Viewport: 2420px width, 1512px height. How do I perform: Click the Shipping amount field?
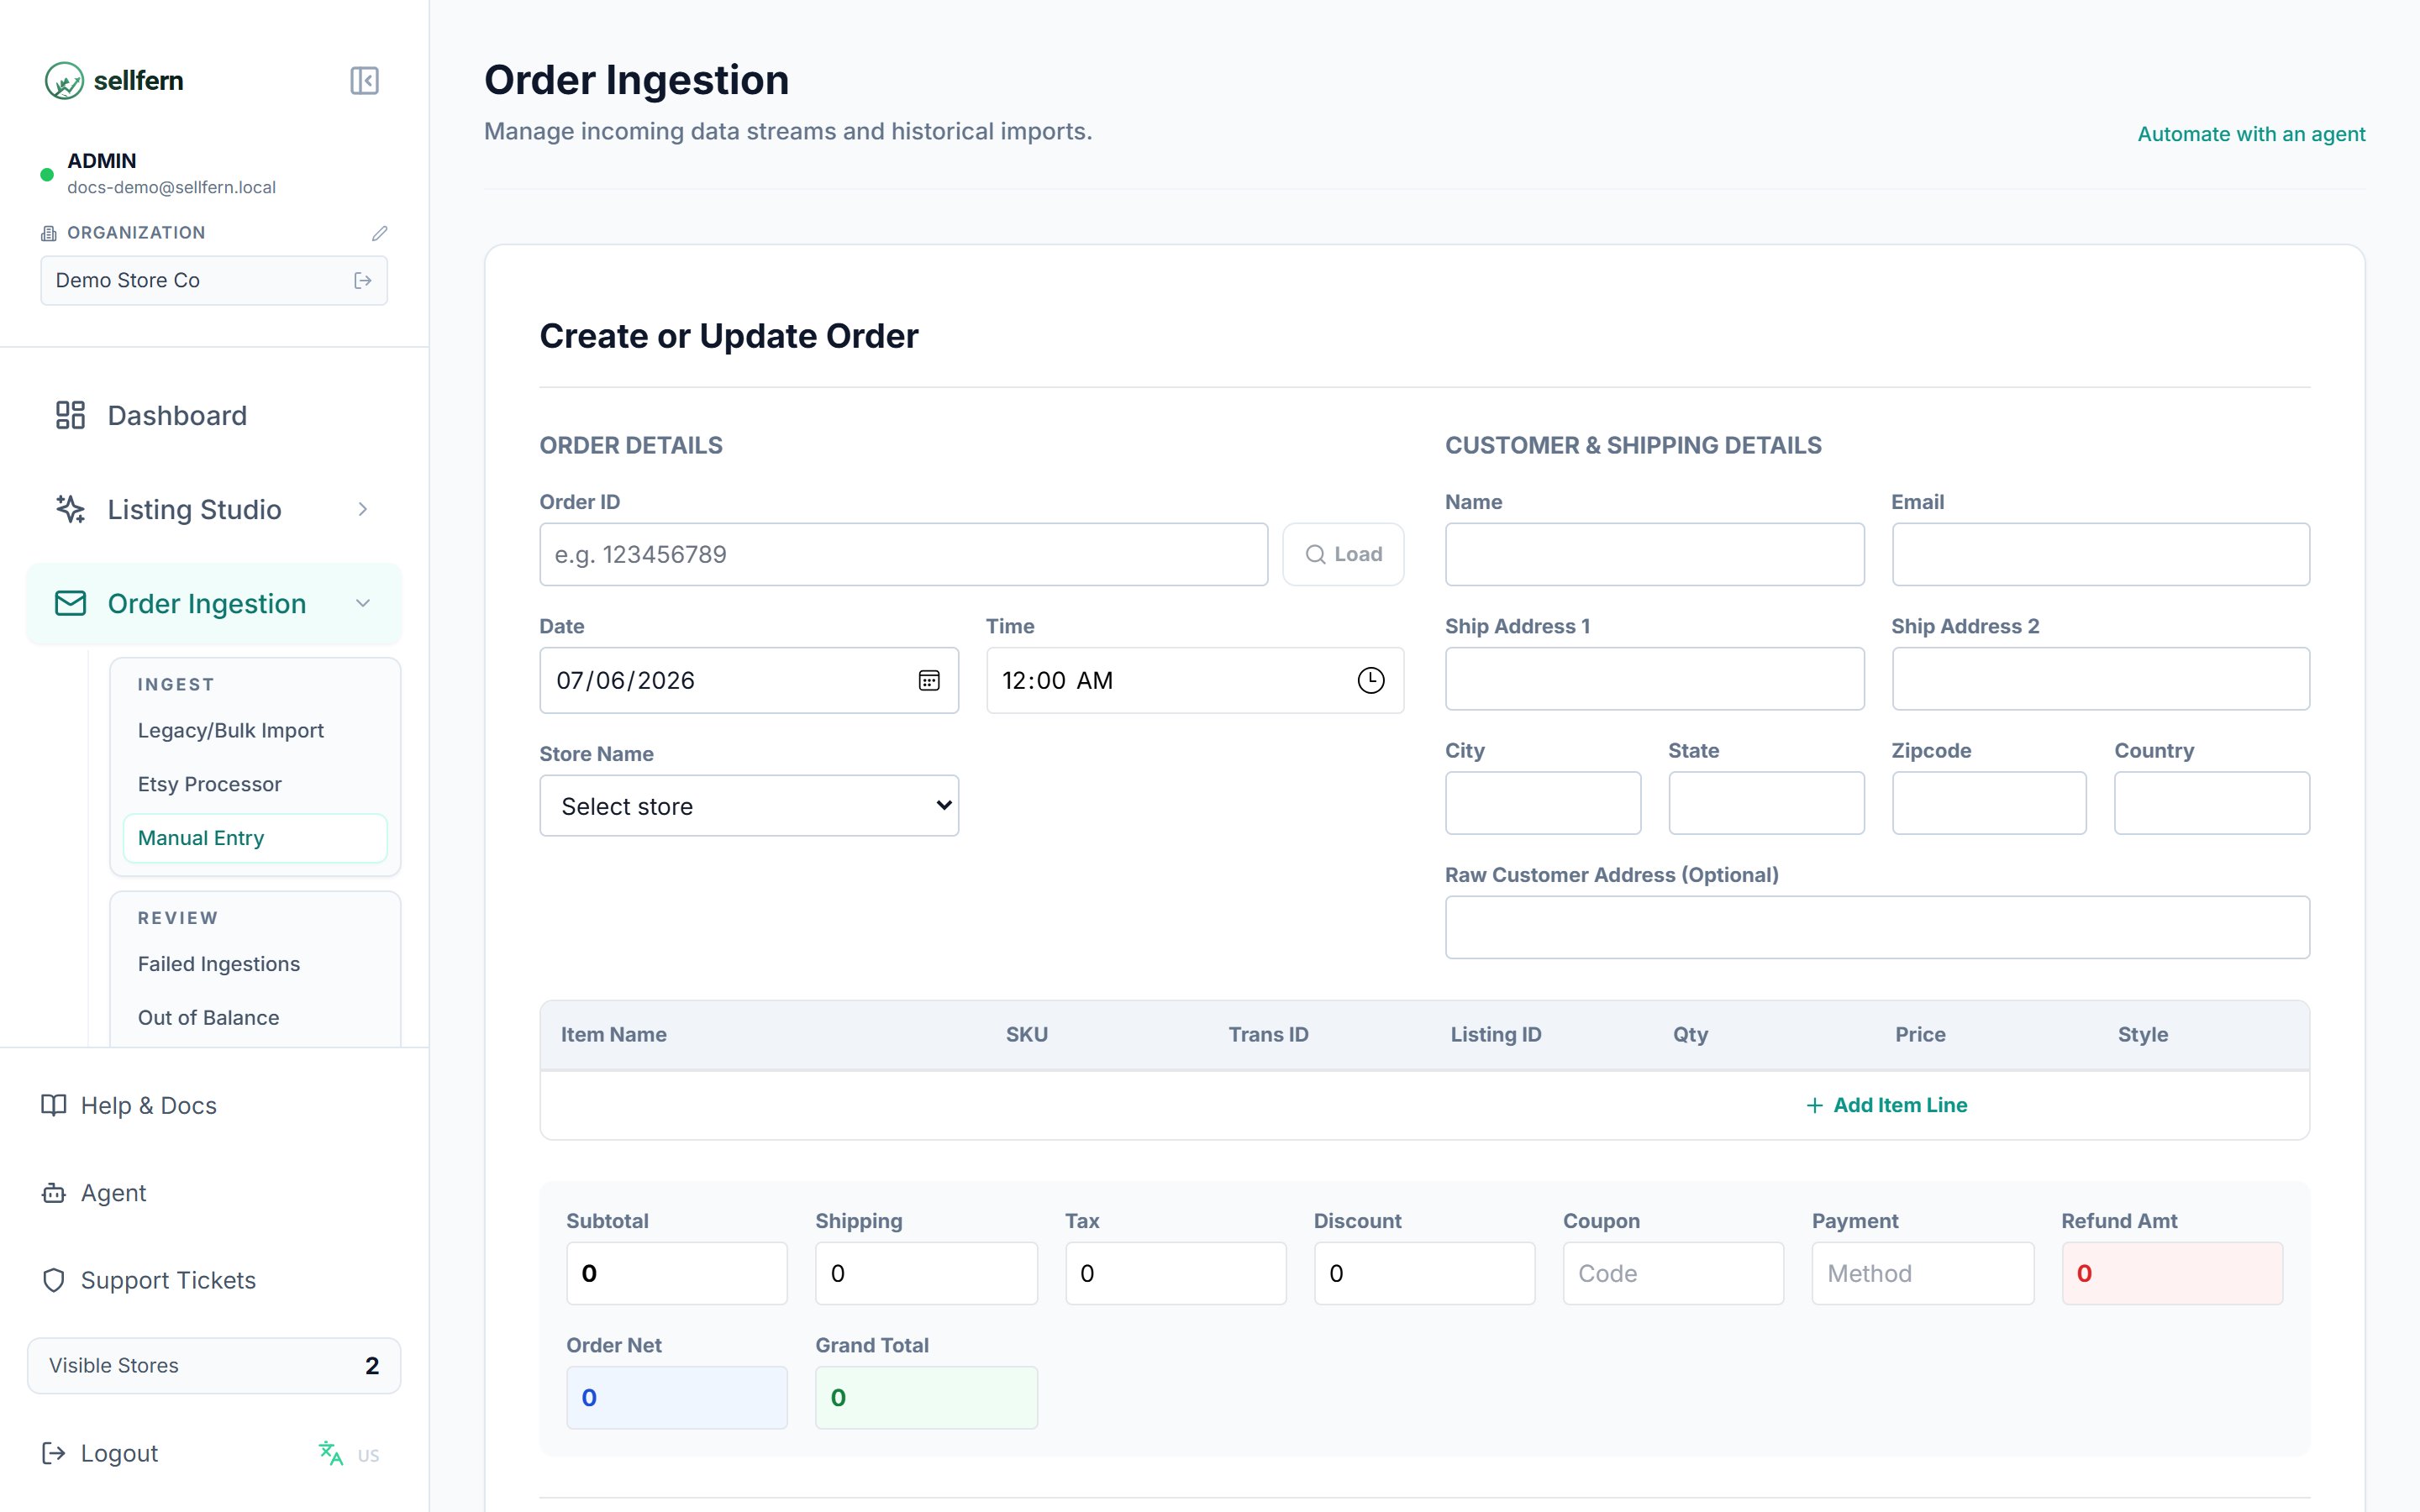coord(926,1273)
